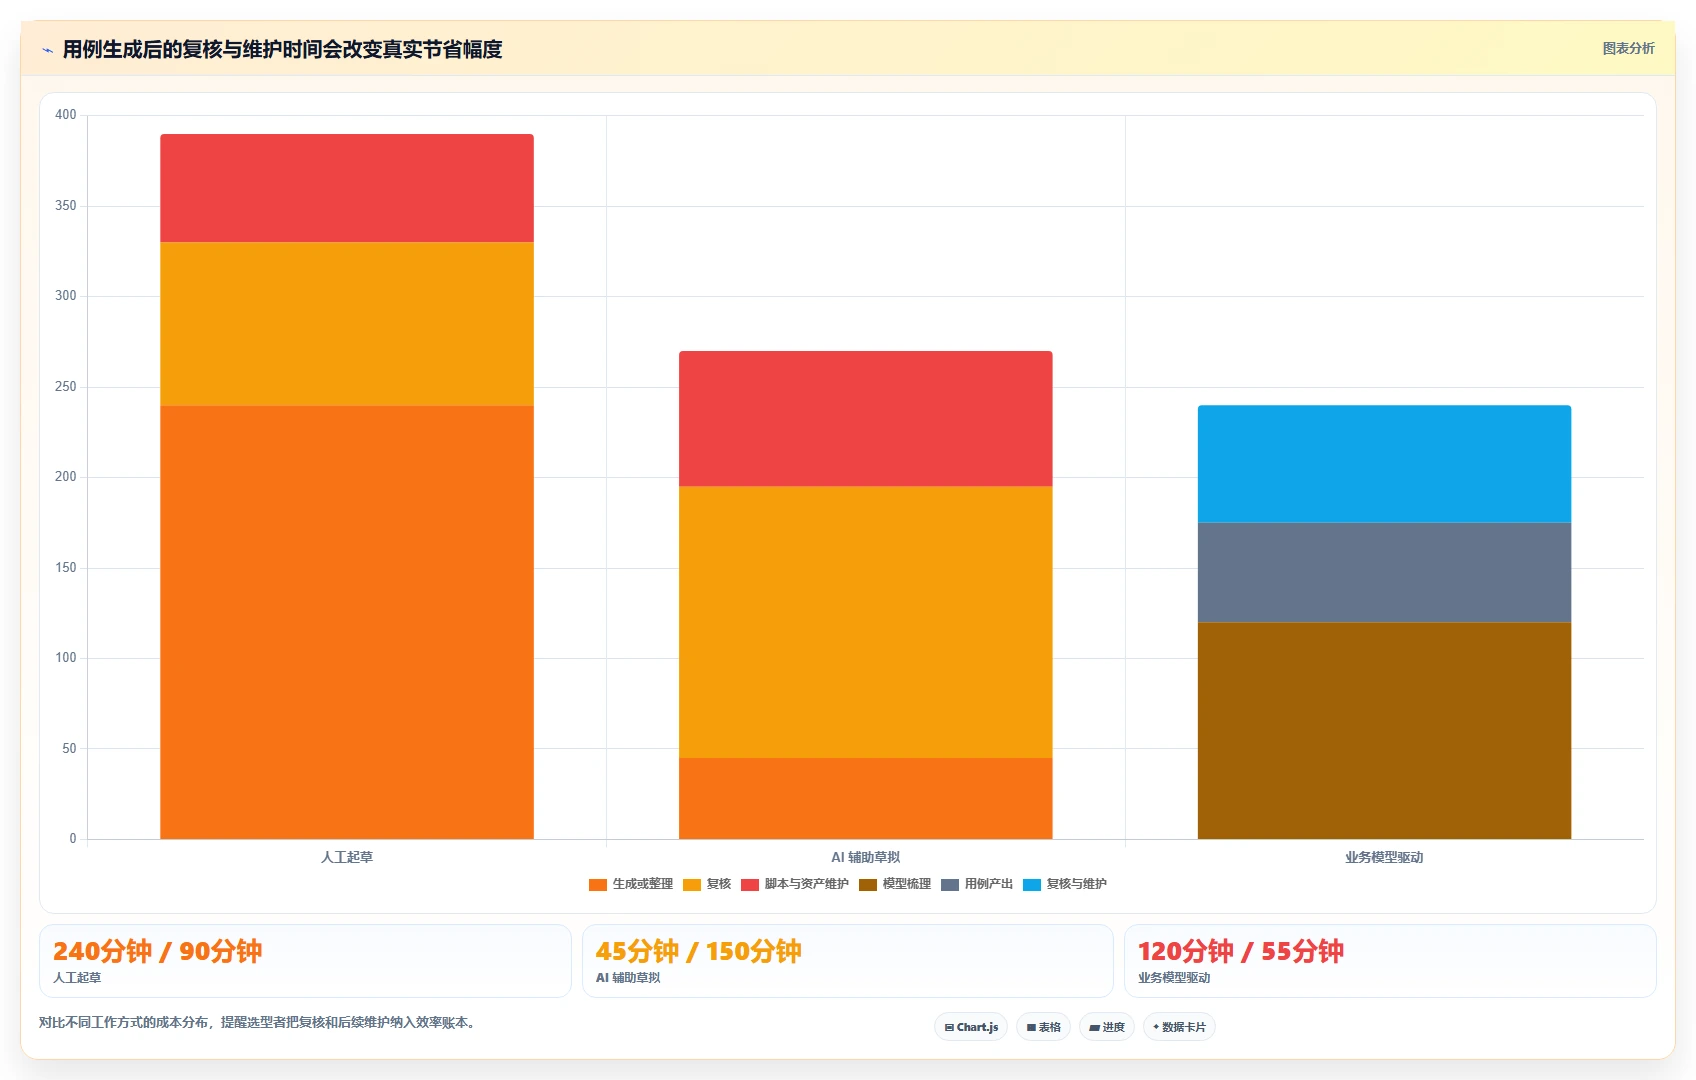This screenshot has width=1696, height=1080.
Task: Click the 250 y-axis tick label
Action: (66, 387)
